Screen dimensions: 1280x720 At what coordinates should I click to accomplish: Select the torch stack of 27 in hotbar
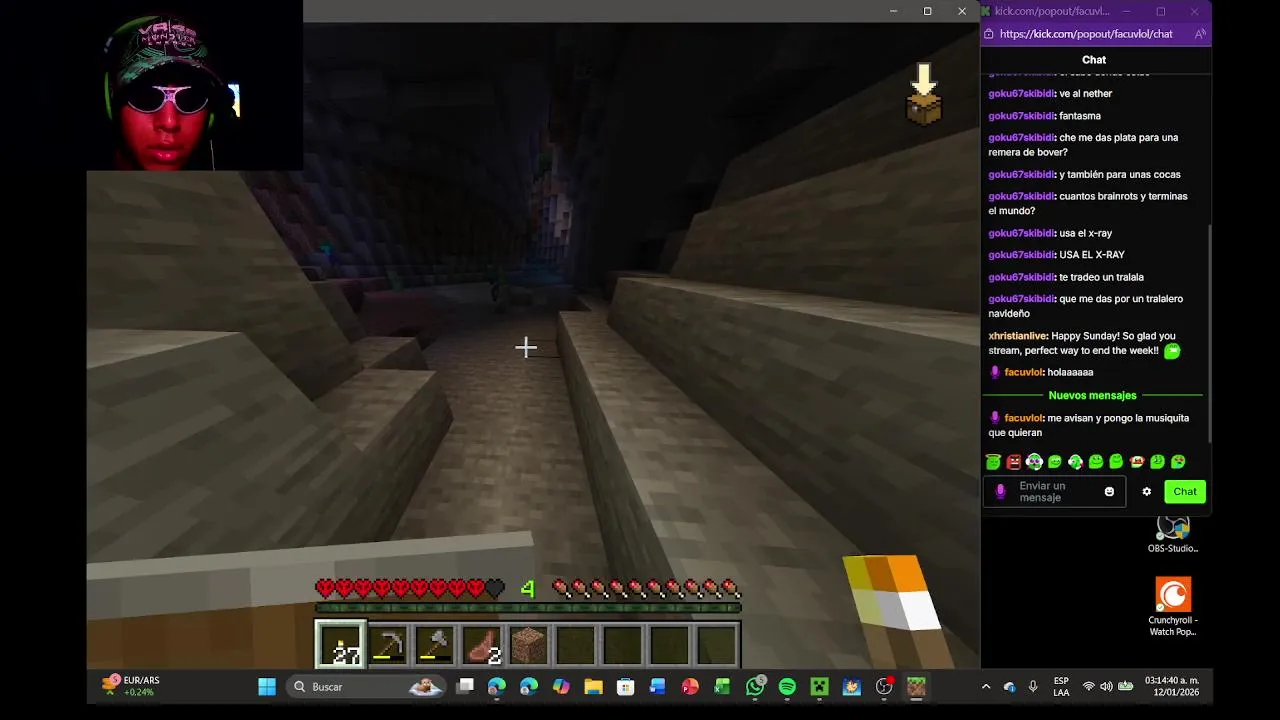[340, 645]
